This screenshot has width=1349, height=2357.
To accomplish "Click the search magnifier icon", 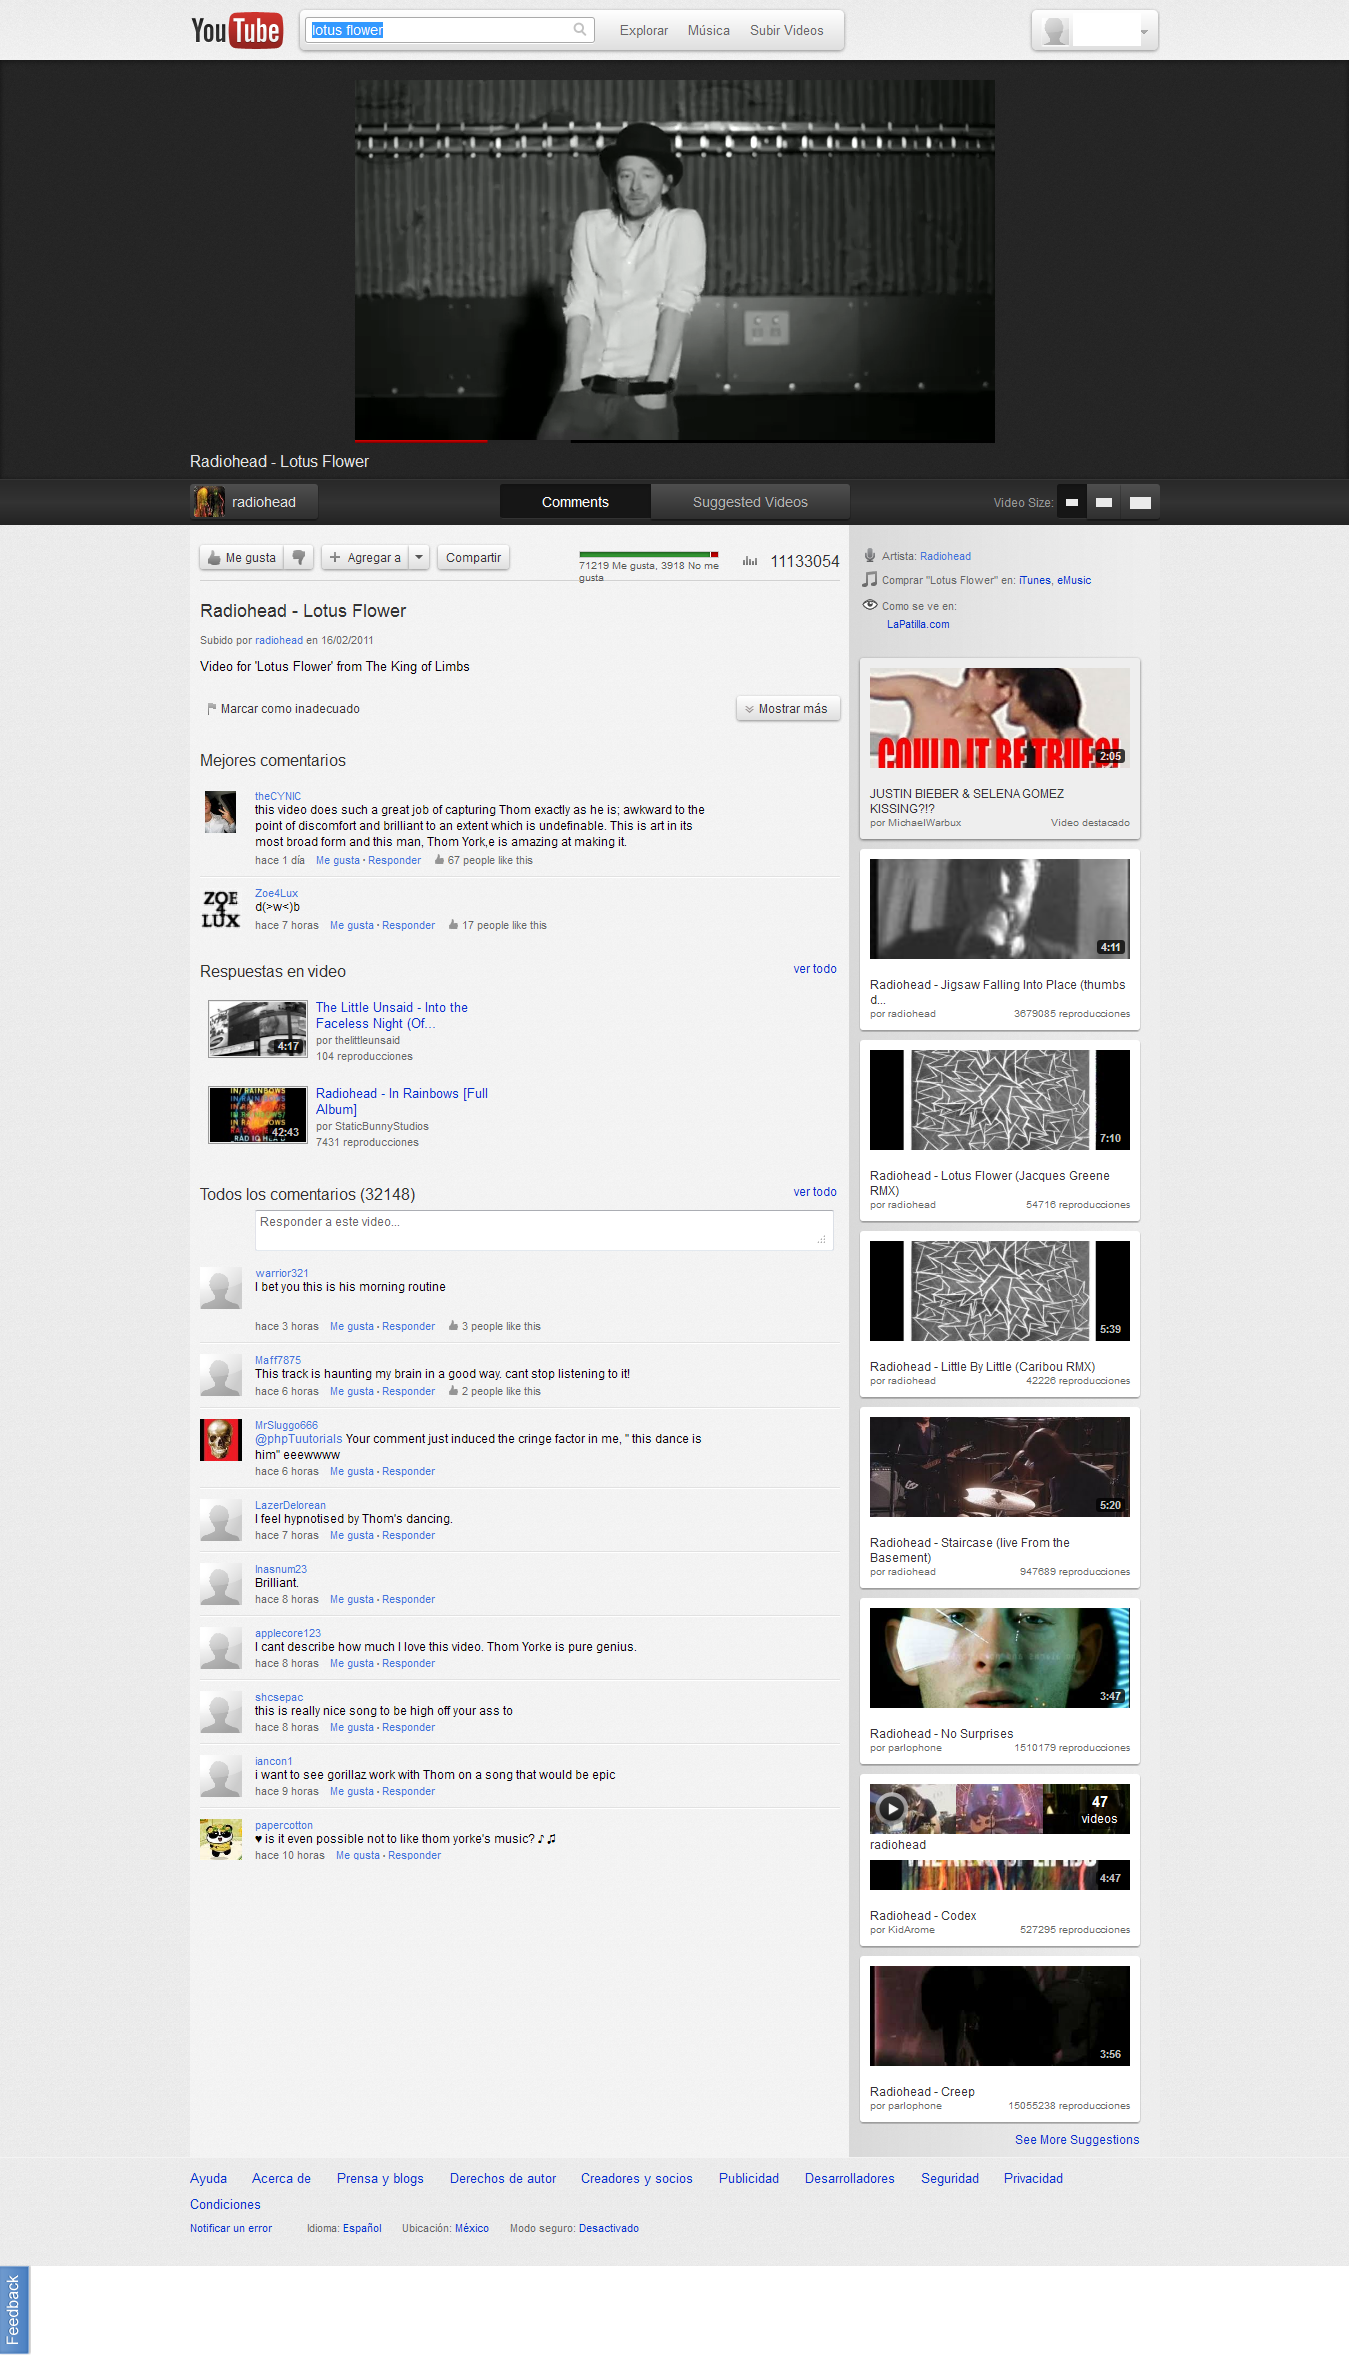I will pos(579,29).
